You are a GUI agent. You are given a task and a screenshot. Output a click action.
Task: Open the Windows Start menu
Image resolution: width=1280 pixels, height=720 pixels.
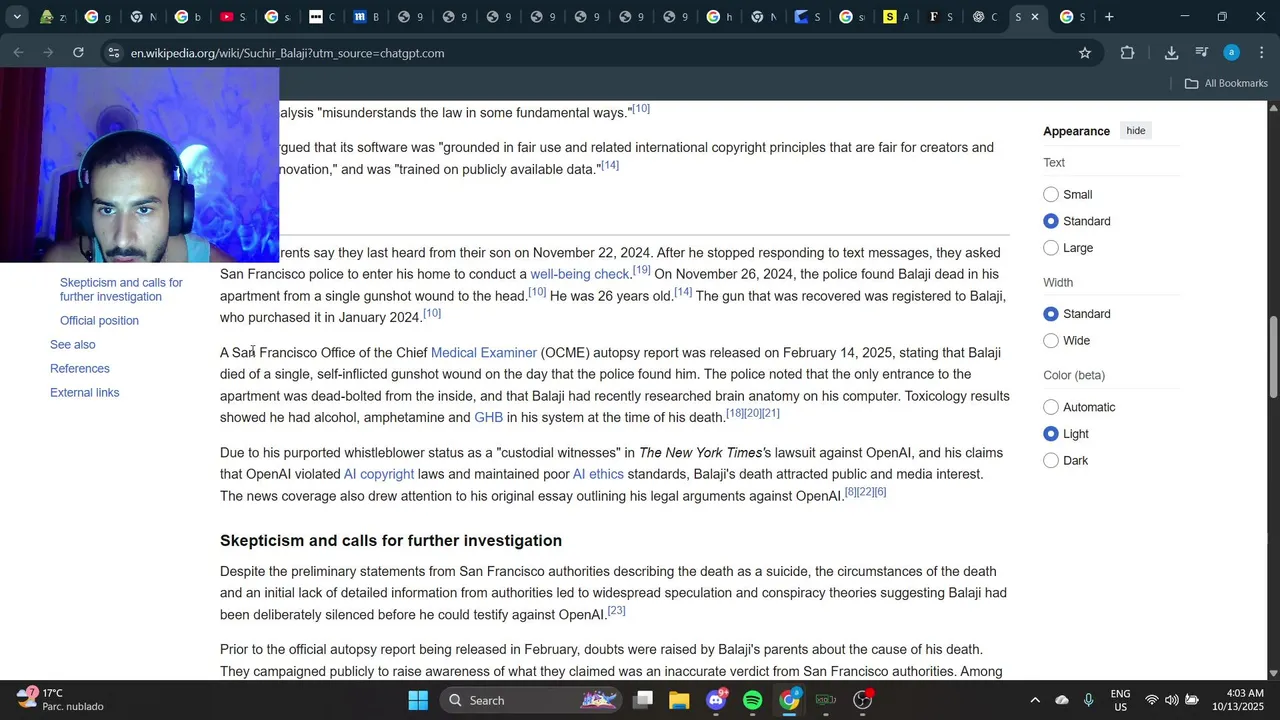coord(418,700)
